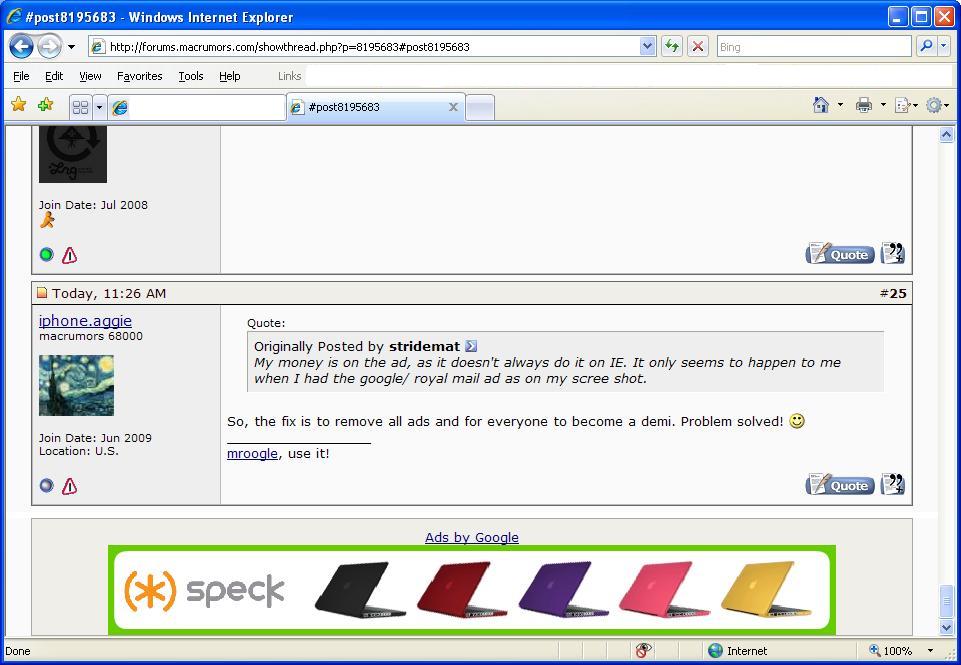The image size is (961, 665).
Task: Expand the Home button dropdown
Action: pyautogui.click(x=840, y=105)
